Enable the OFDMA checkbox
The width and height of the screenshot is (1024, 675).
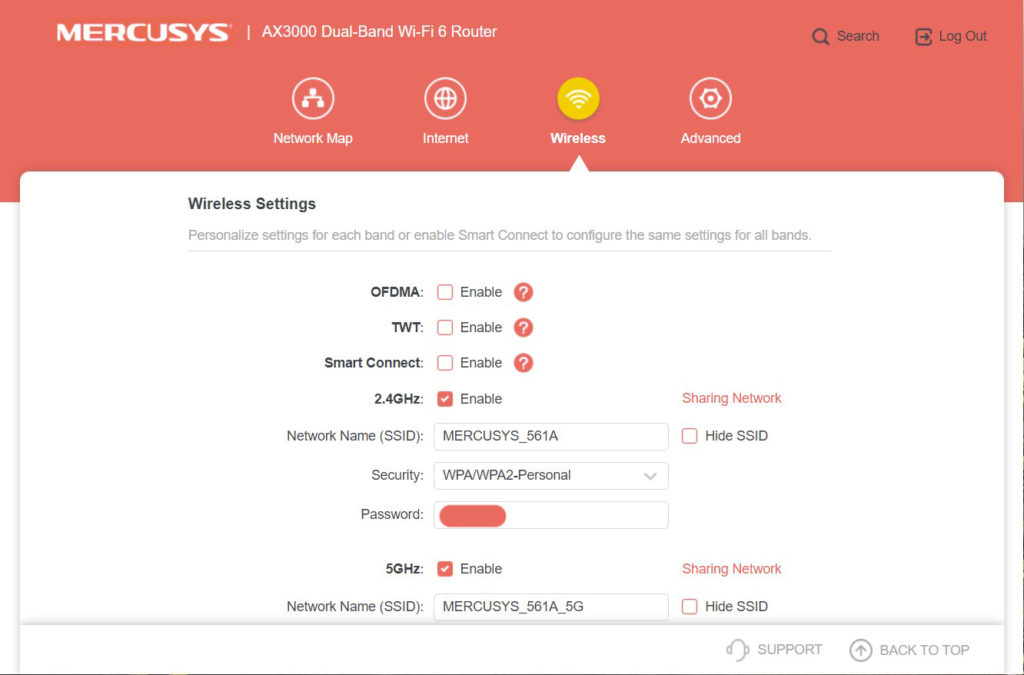445,292
